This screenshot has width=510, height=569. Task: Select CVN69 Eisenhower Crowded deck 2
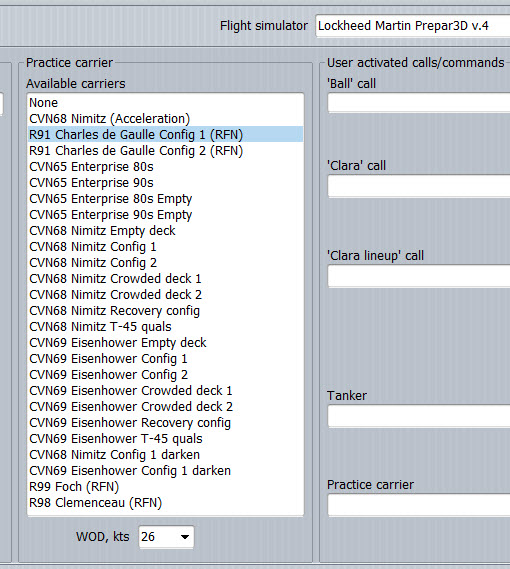point(166,406)
